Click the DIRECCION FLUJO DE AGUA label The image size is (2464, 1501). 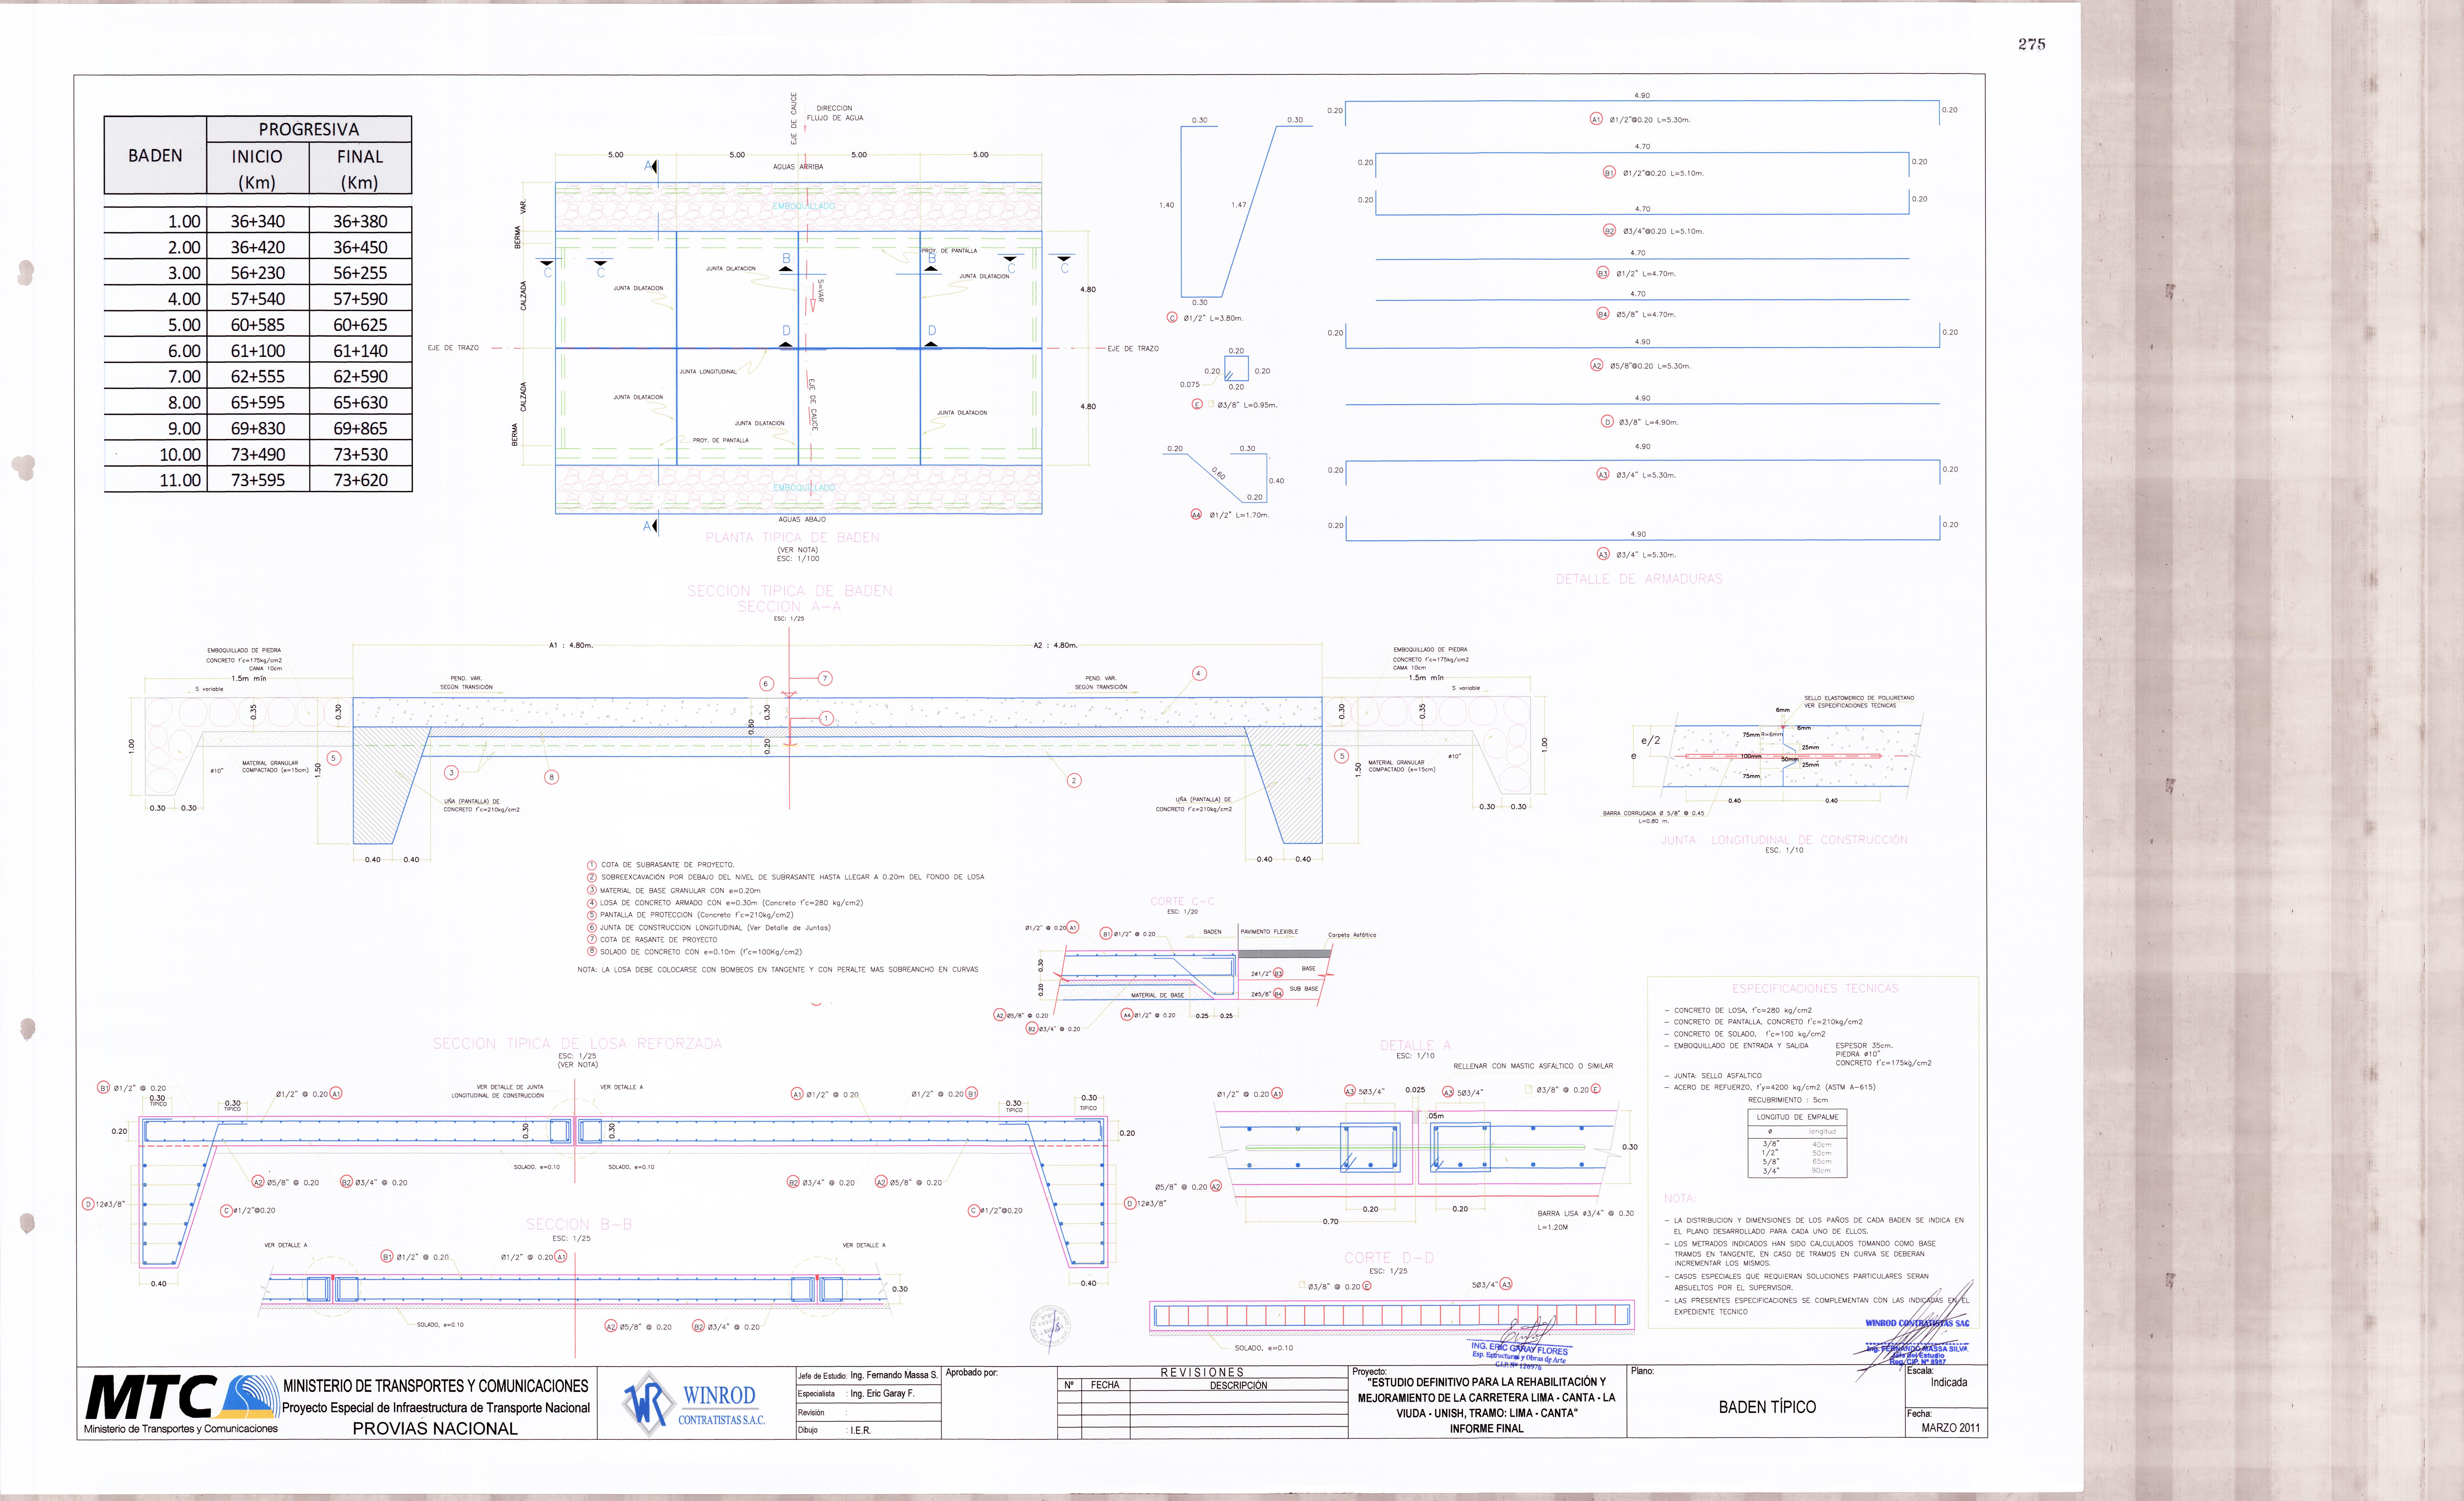tap(835, 113)
